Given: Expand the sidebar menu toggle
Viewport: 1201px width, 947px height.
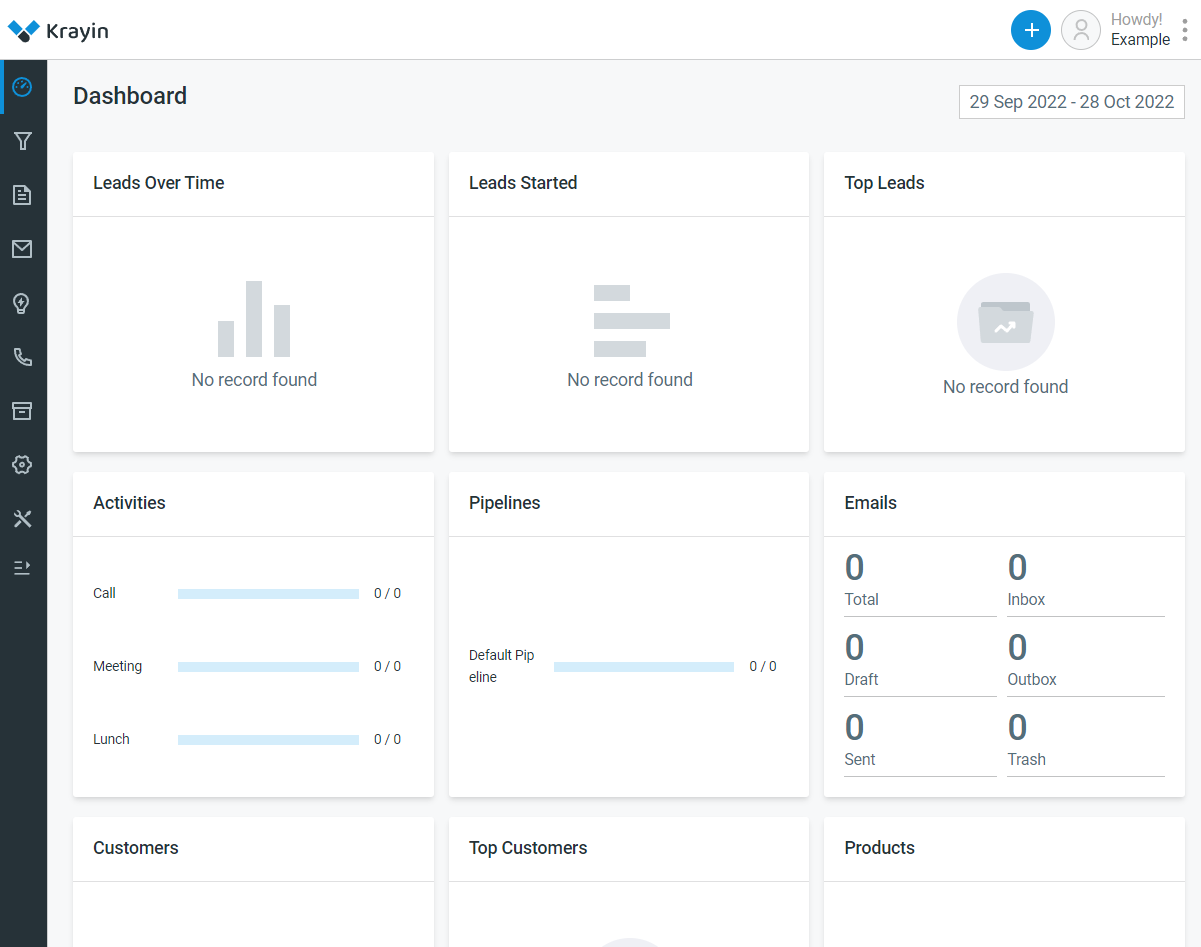Looking at the screenshot, I should click(22, 568).
